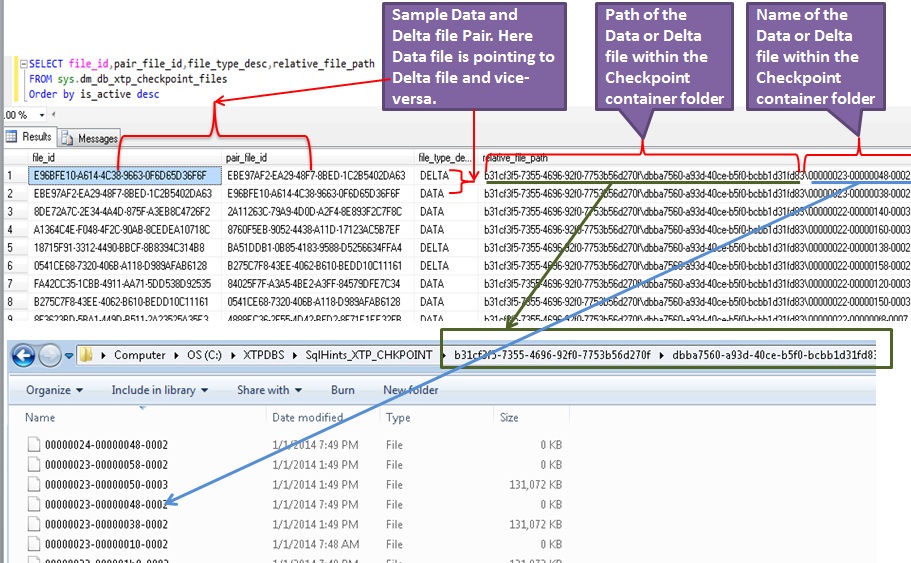911x563 pixels.
Task: Select file icon for 00000023-00000050-0003
Action: 32,484
